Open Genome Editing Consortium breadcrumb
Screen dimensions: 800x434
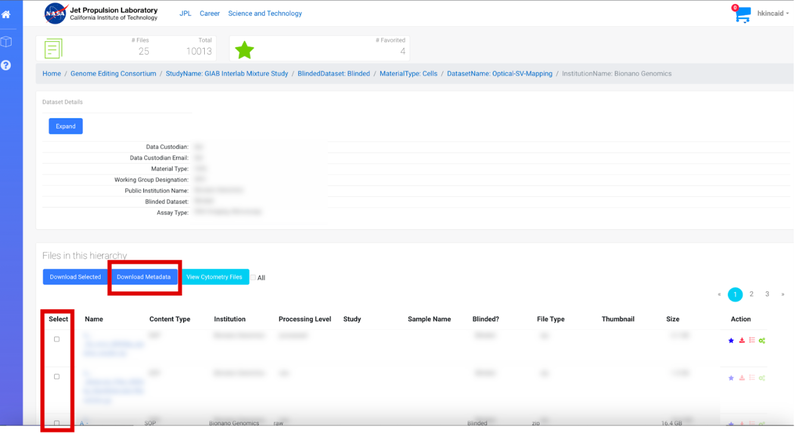(113, 73)
